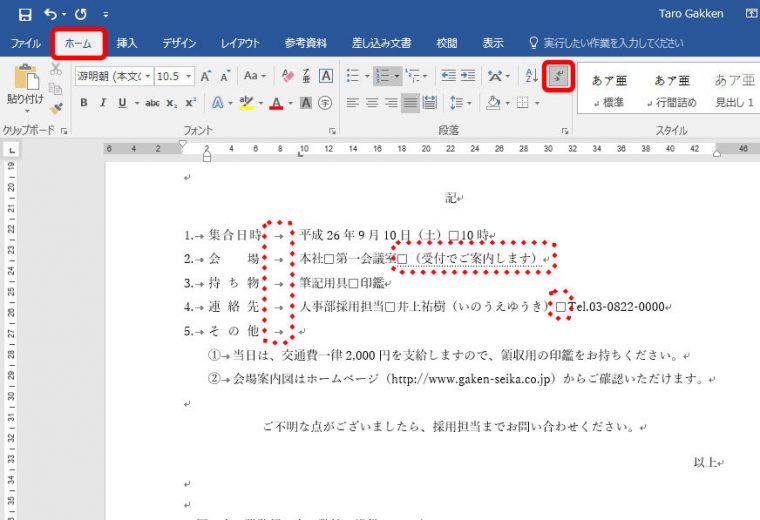Image resolution: width=760 pixels, height=520 pixels.
Task: Cut selection with the scissors icon
Action: click(56, 69)
